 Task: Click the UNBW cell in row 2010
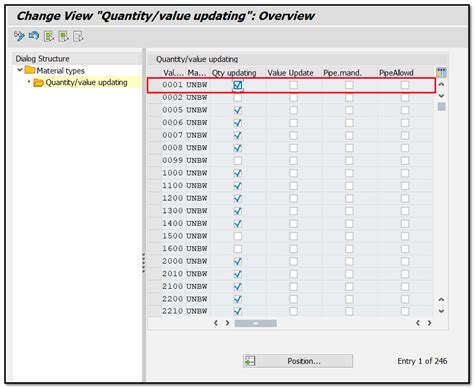click(197, 274)
